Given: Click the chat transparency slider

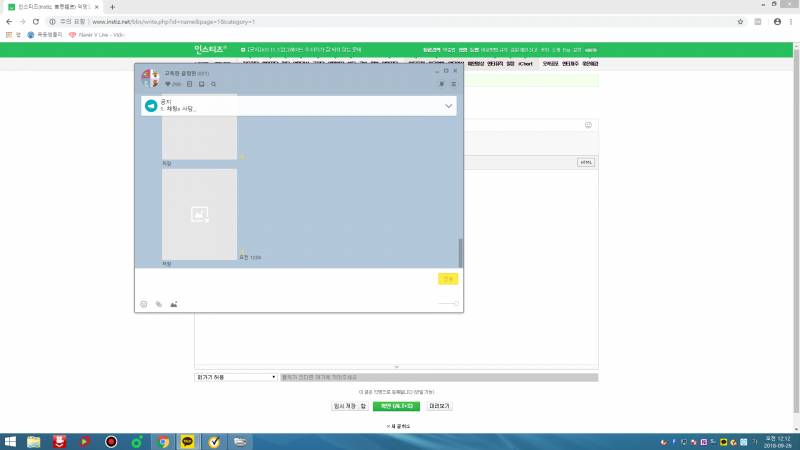Looking at the screenshot, I should click(448, 303).
